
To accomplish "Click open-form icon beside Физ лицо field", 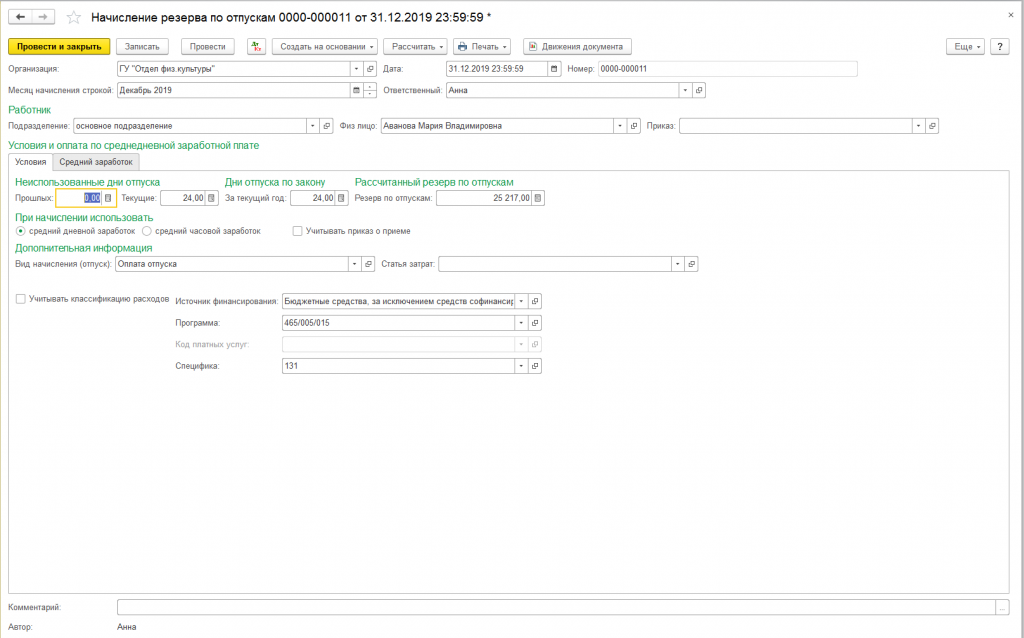I will click(x=632, y=126).
